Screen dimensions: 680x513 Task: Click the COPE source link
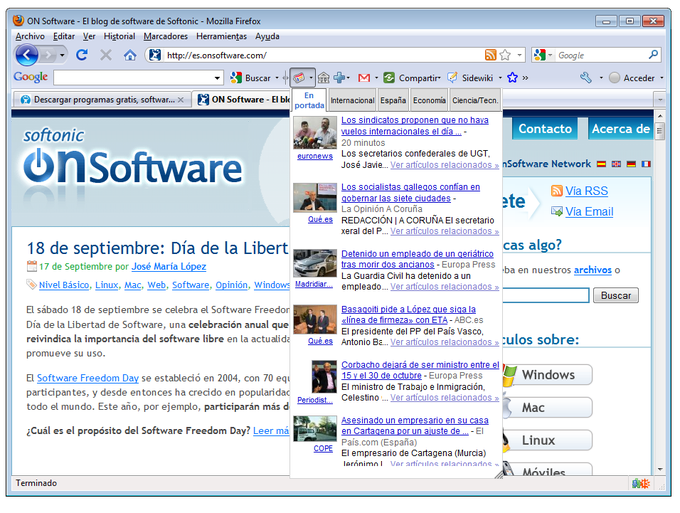pyautogui.click(x=323, y=448)
